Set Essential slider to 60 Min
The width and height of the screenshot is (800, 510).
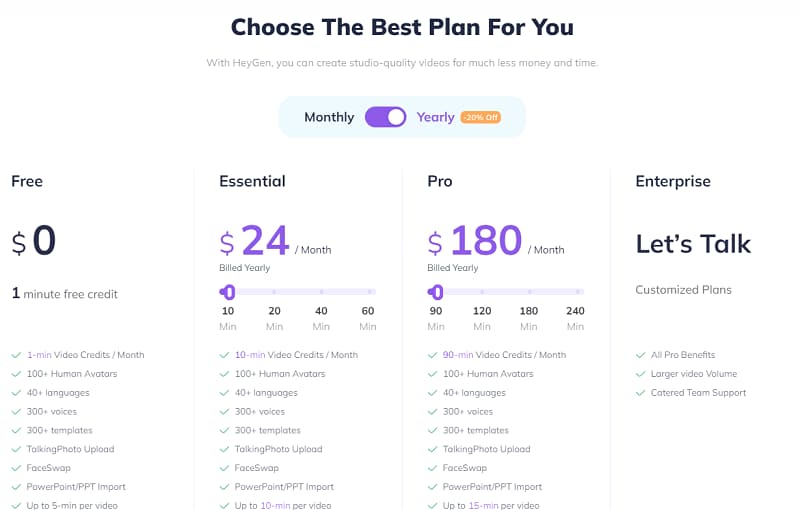(368, 292)
